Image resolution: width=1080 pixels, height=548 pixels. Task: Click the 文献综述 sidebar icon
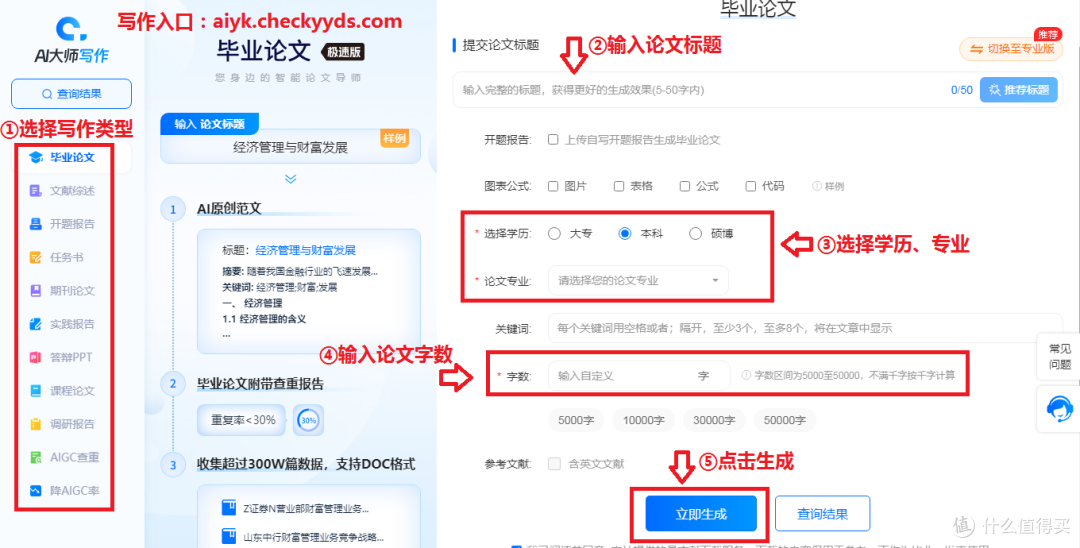[x=36, y=191]
